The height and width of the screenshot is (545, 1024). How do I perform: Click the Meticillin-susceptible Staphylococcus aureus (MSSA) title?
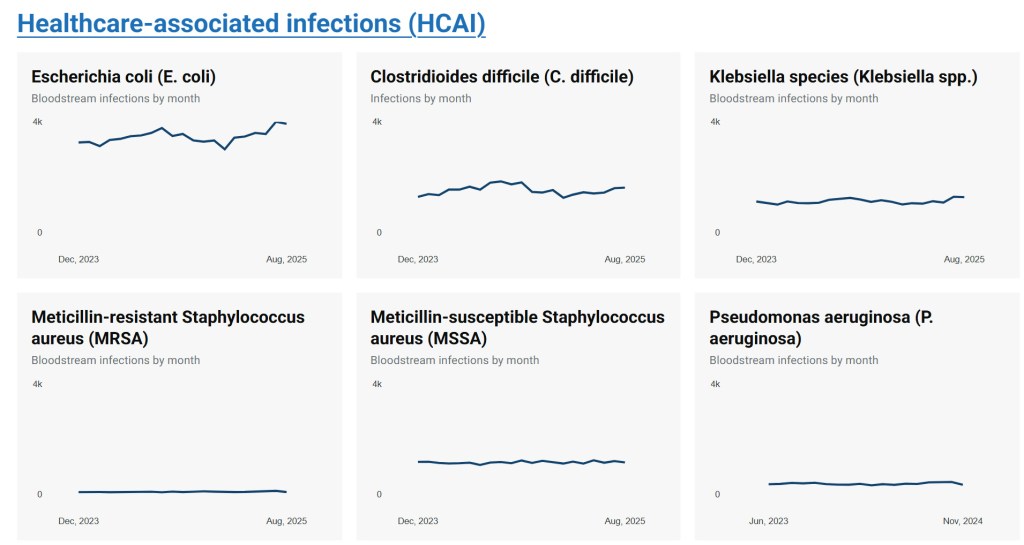click(517, 327)
